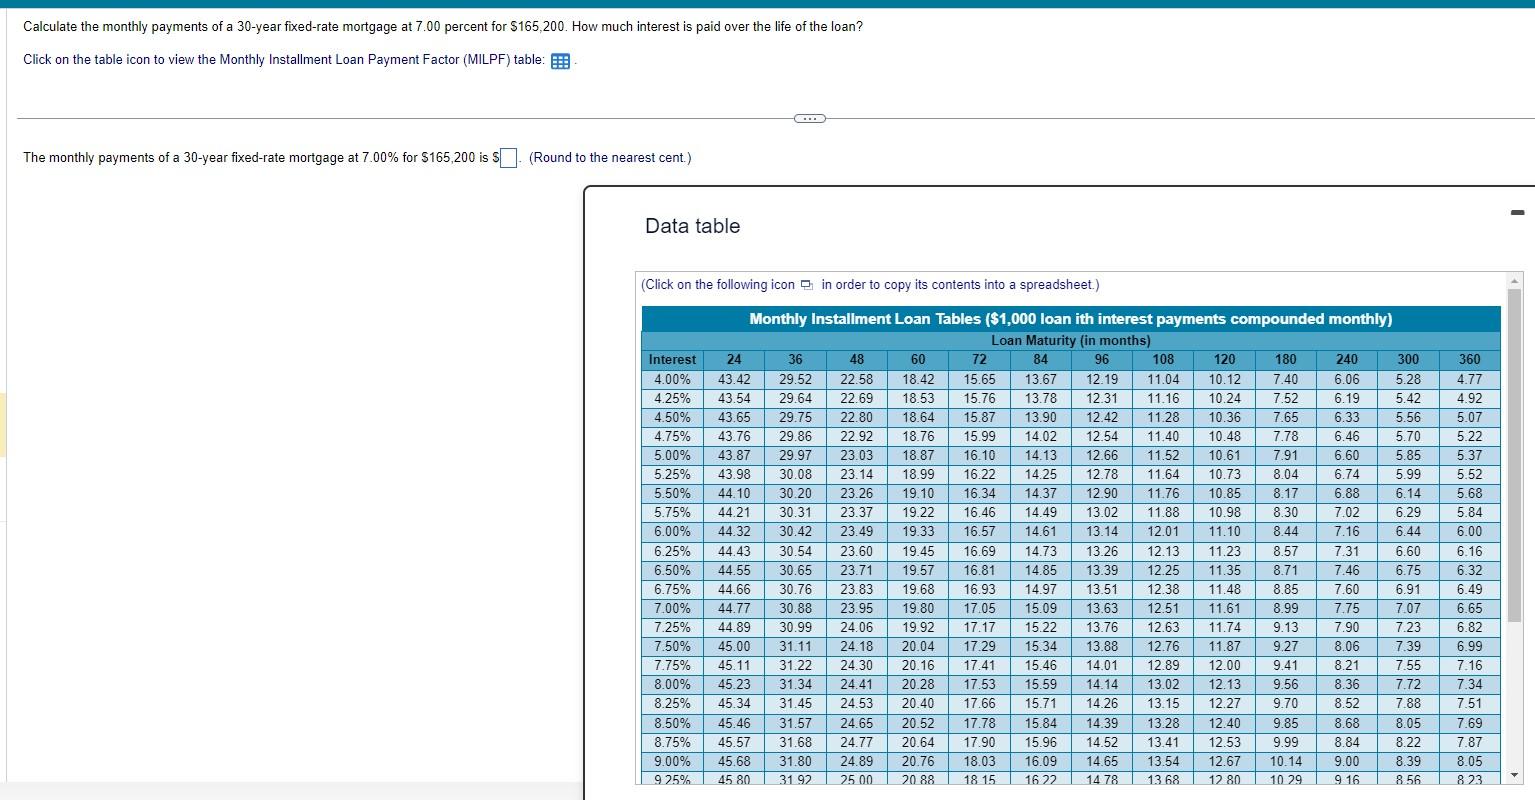Screen dimensions: 1535x800
Task: Click the minimize dash icon on the Data table panel
Action: click(x=1516, y=211)
